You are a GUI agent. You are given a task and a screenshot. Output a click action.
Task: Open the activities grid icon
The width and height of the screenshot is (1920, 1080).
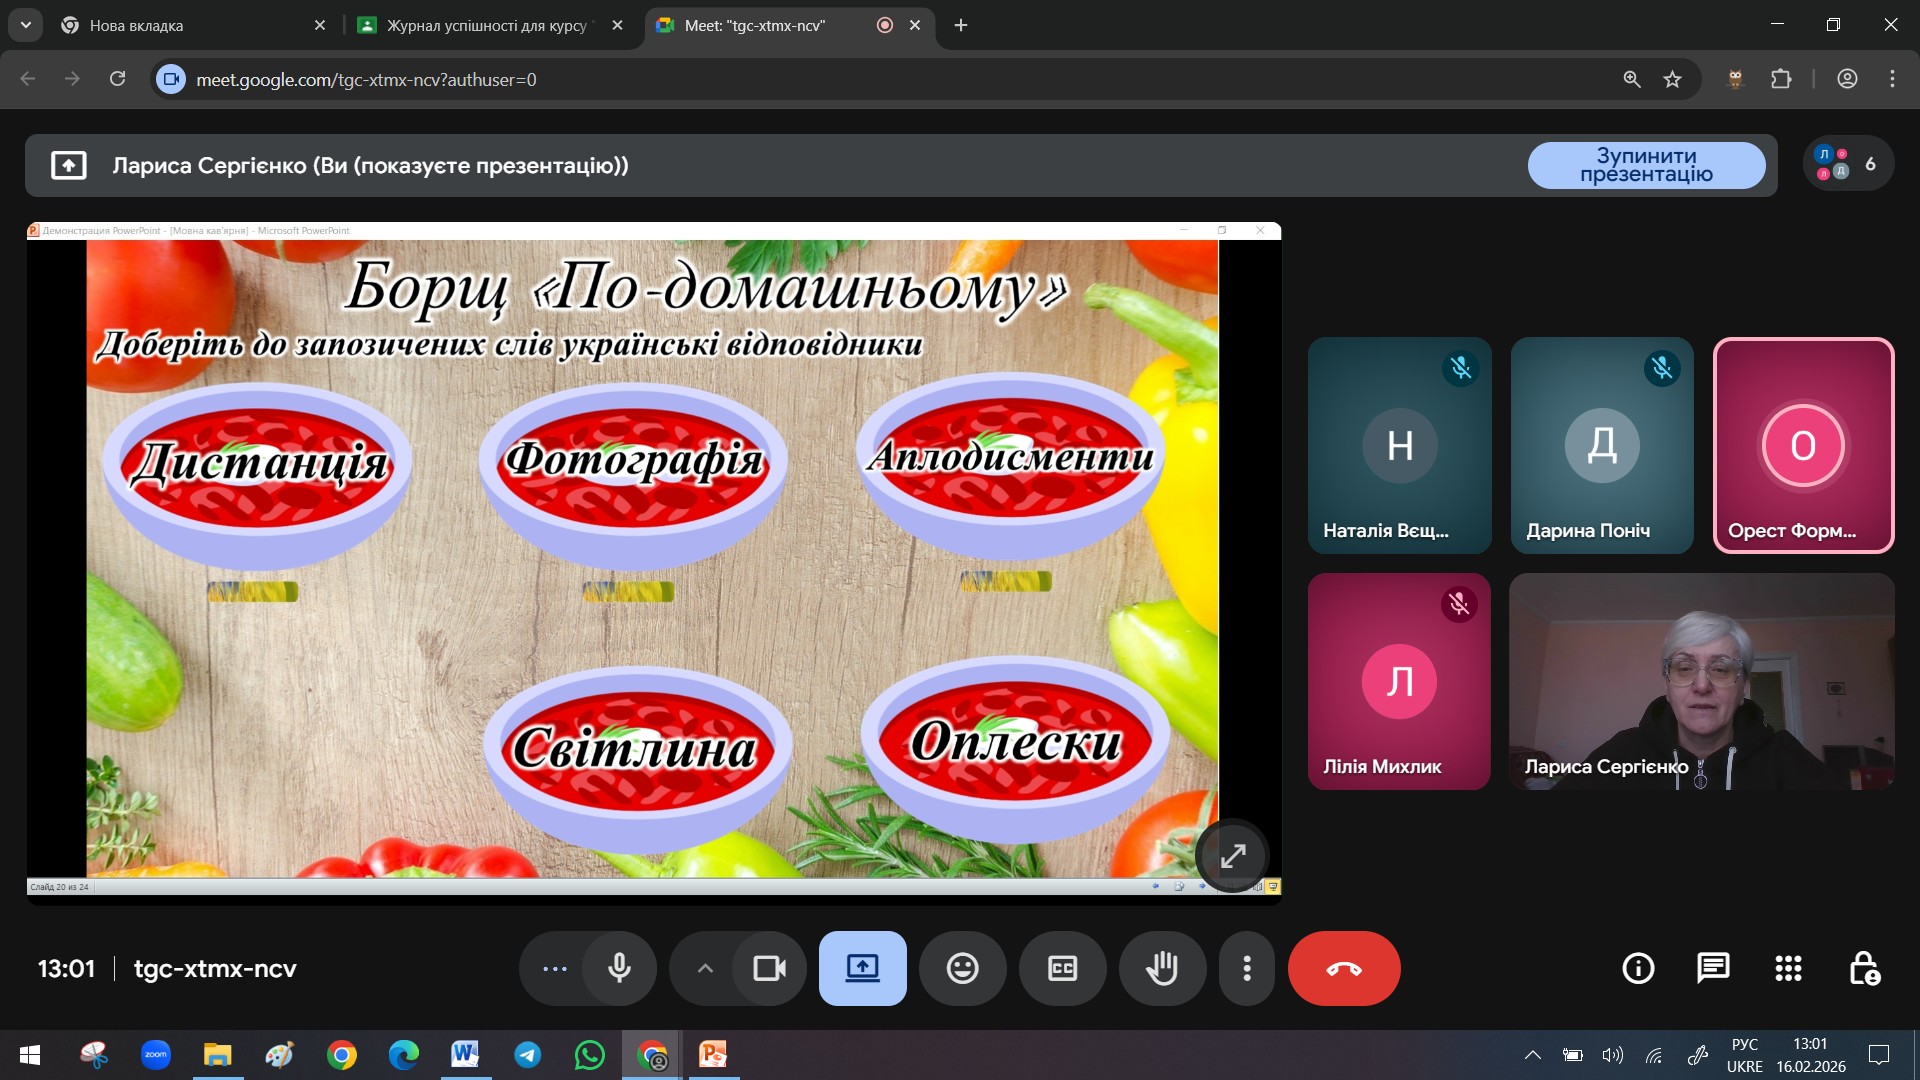(x=1788, y=968)
